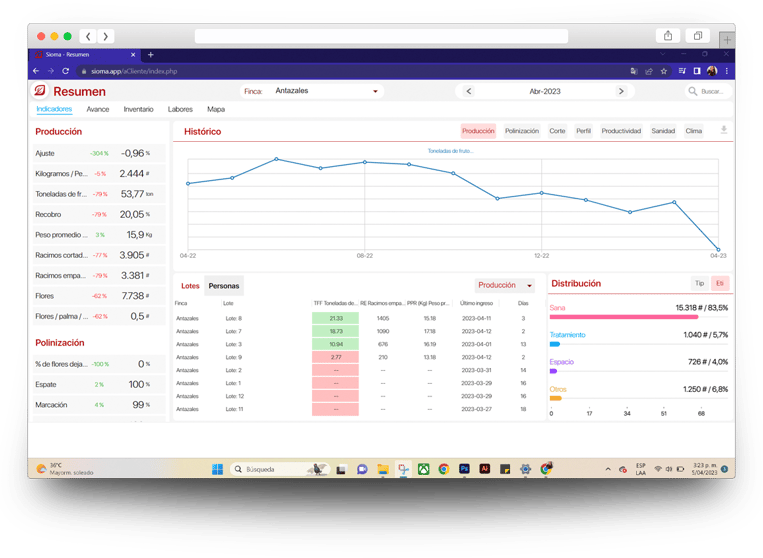The width and height of the screenshot is (763, 558).
Task: Open Settings gear in taskbar
Action: (525, 469)
